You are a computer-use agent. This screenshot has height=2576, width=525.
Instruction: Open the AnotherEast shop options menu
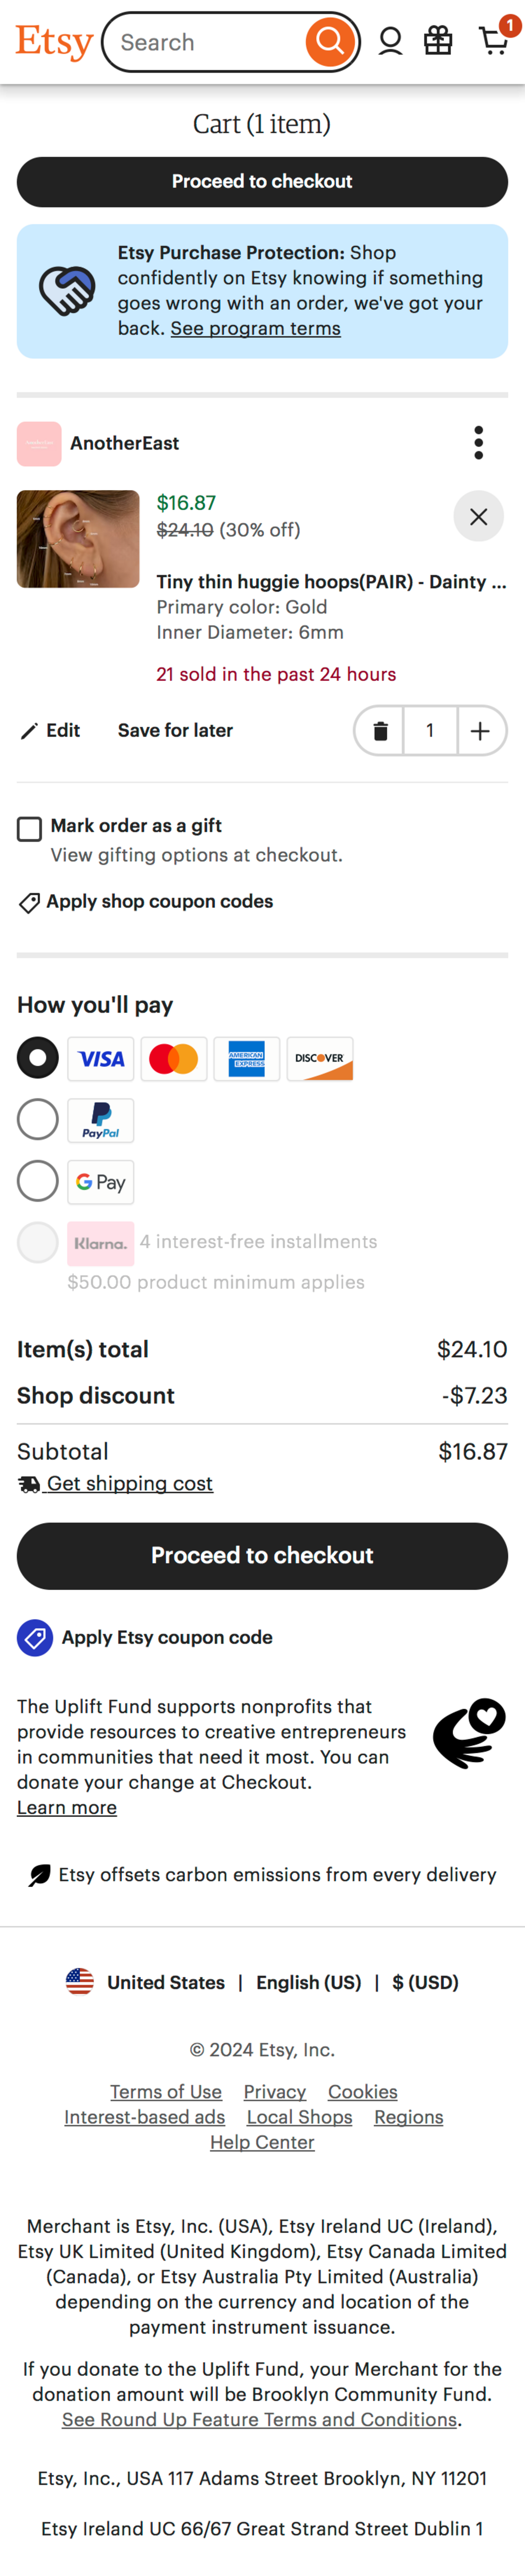click(479, 443)
